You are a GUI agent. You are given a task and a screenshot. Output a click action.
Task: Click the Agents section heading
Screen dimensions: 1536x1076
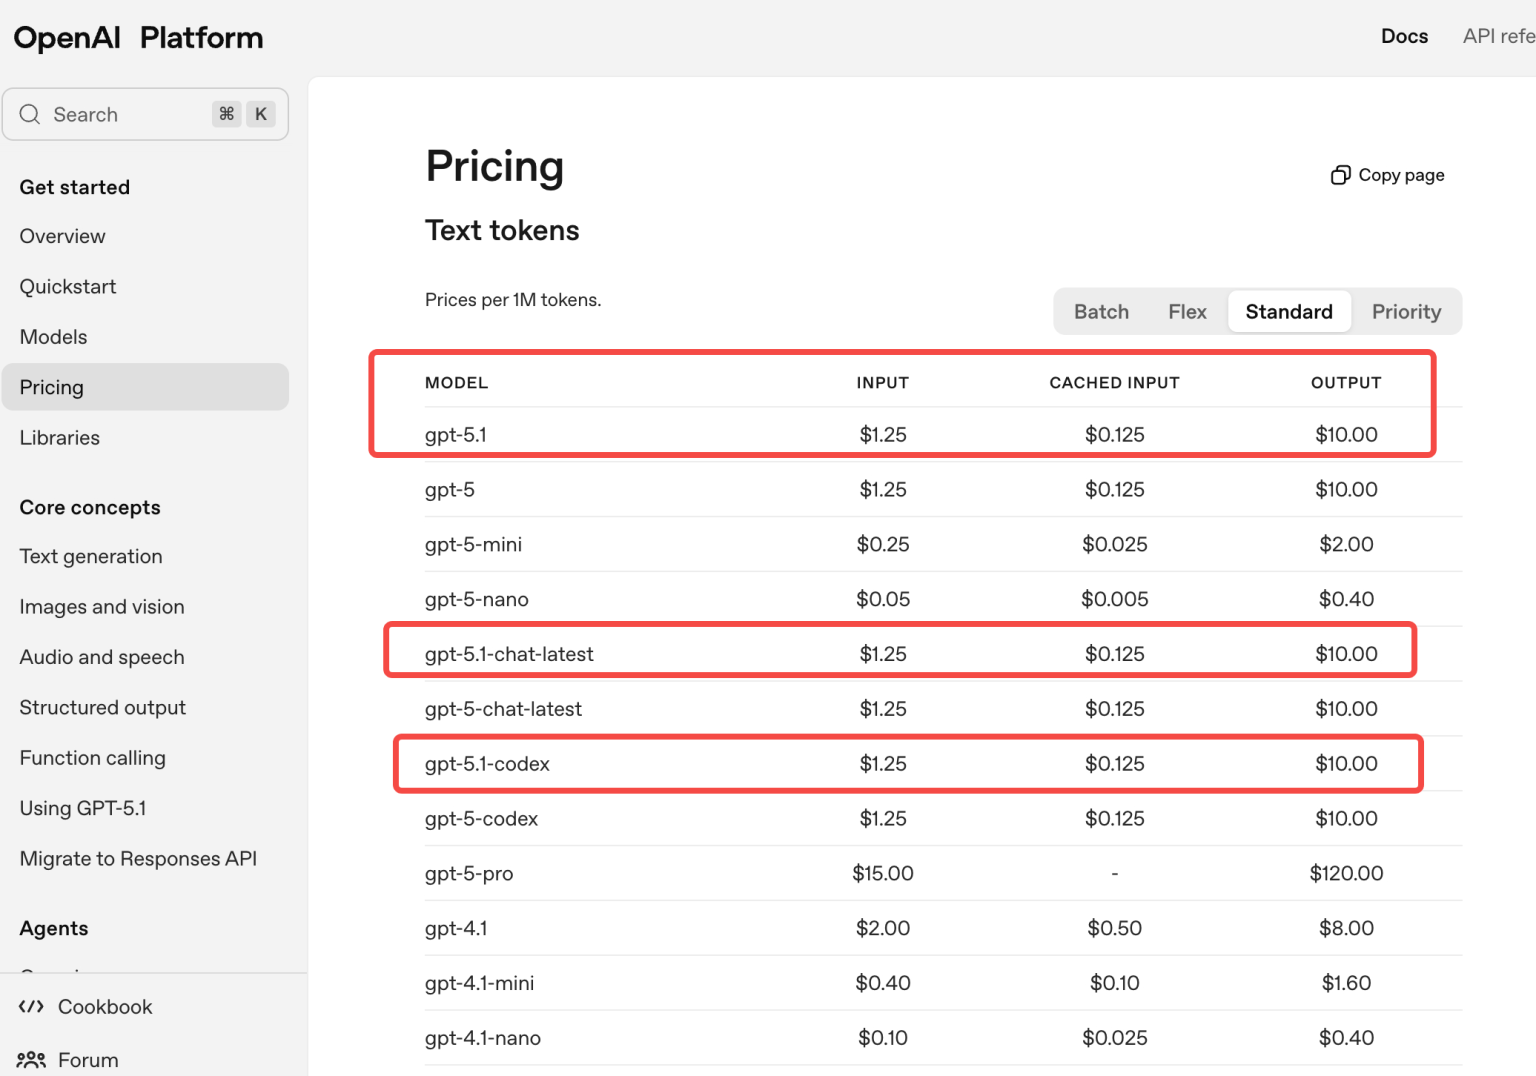(54, 928)
